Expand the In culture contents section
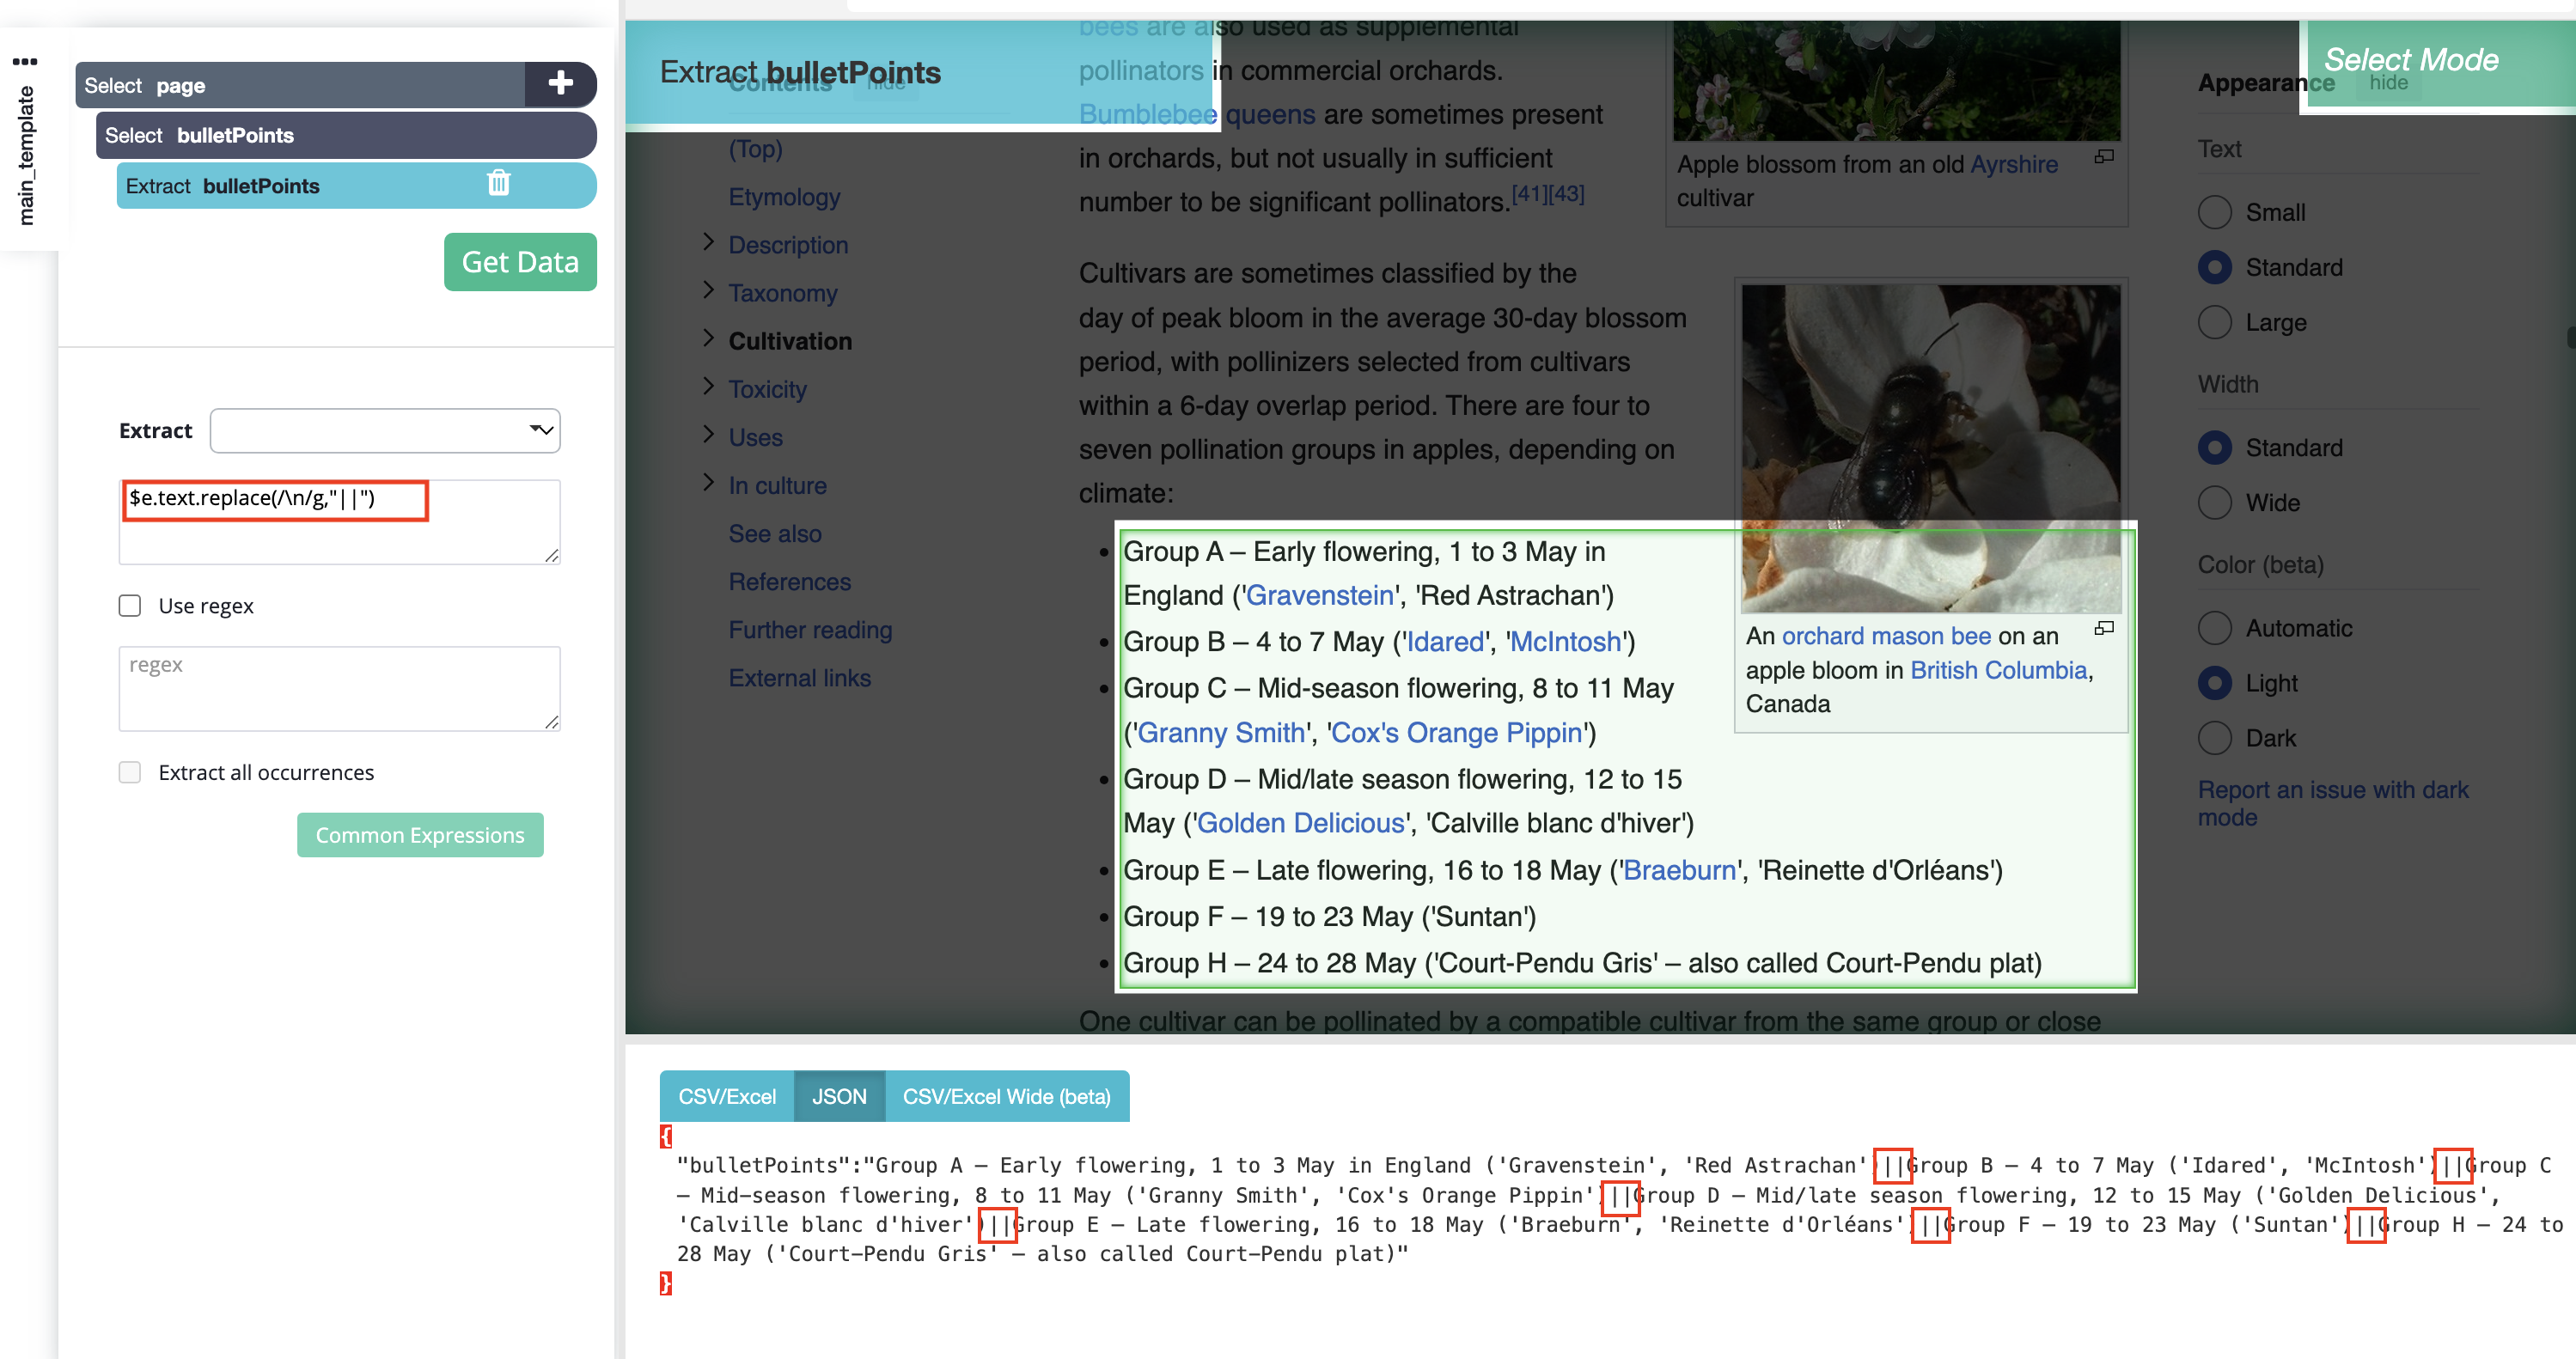 tap(708, 483)
